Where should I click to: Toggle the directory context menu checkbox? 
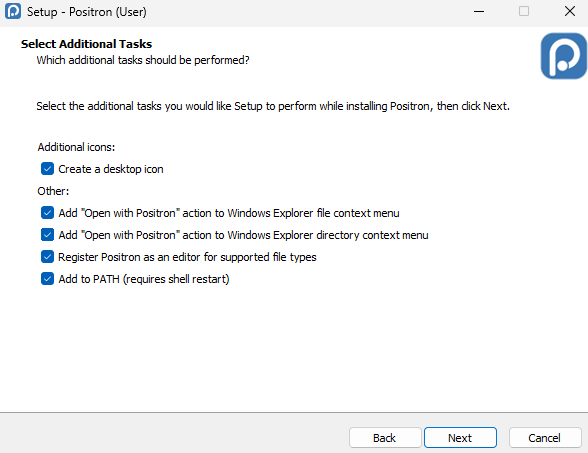pyautogui.click(x=47, y=235)
